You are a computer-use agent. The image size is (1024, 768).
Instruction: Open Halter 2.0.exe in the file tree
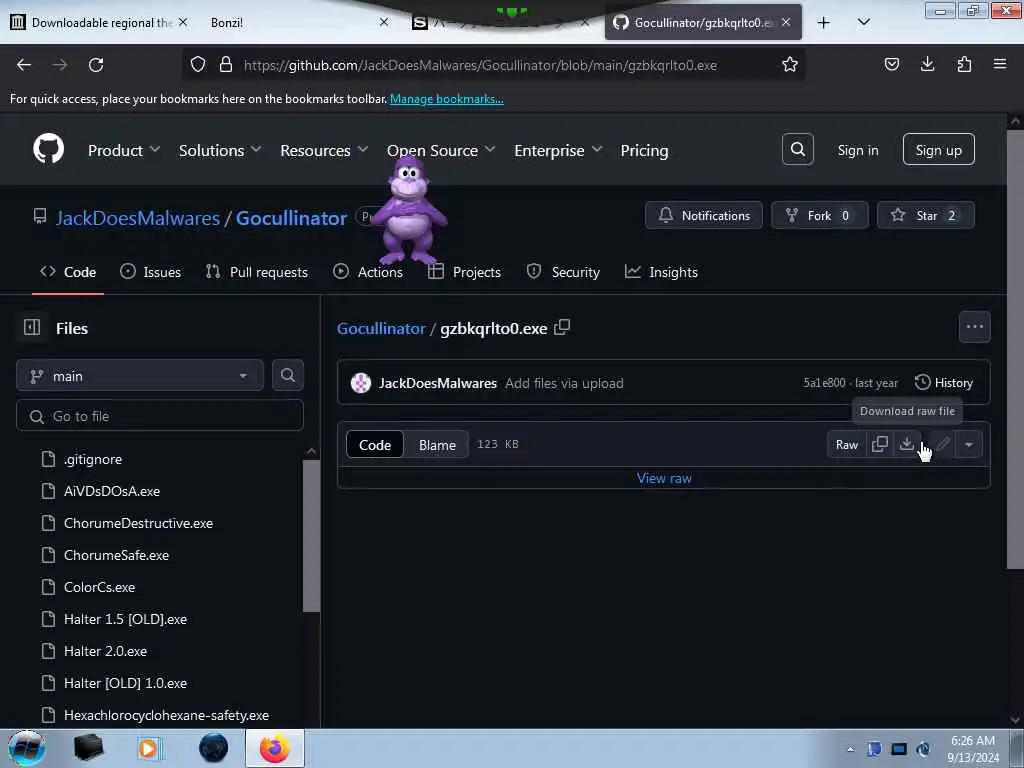(105, 651)
